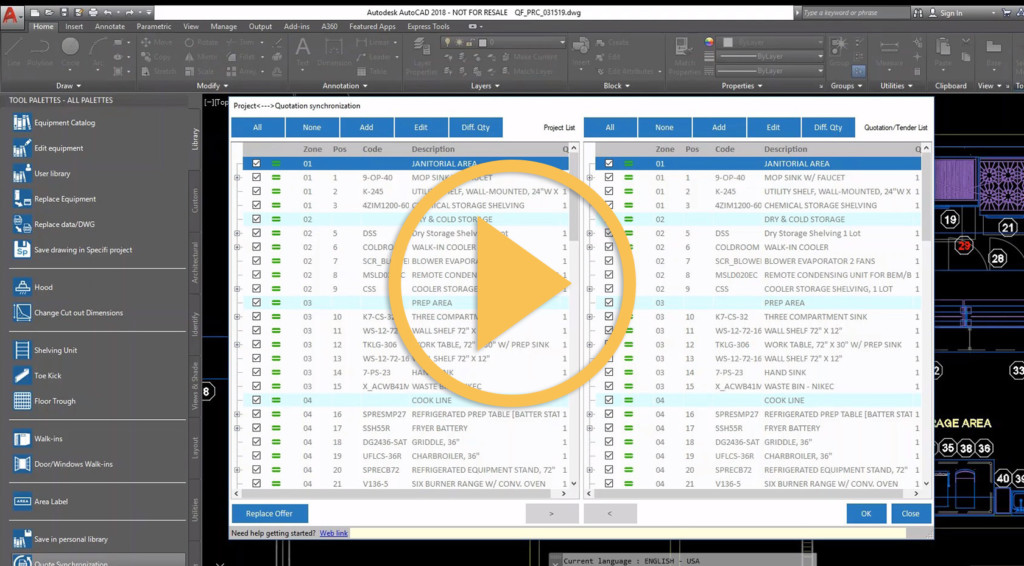
Task: Choose the Area Label tool
Action: (x=40, y=502)
